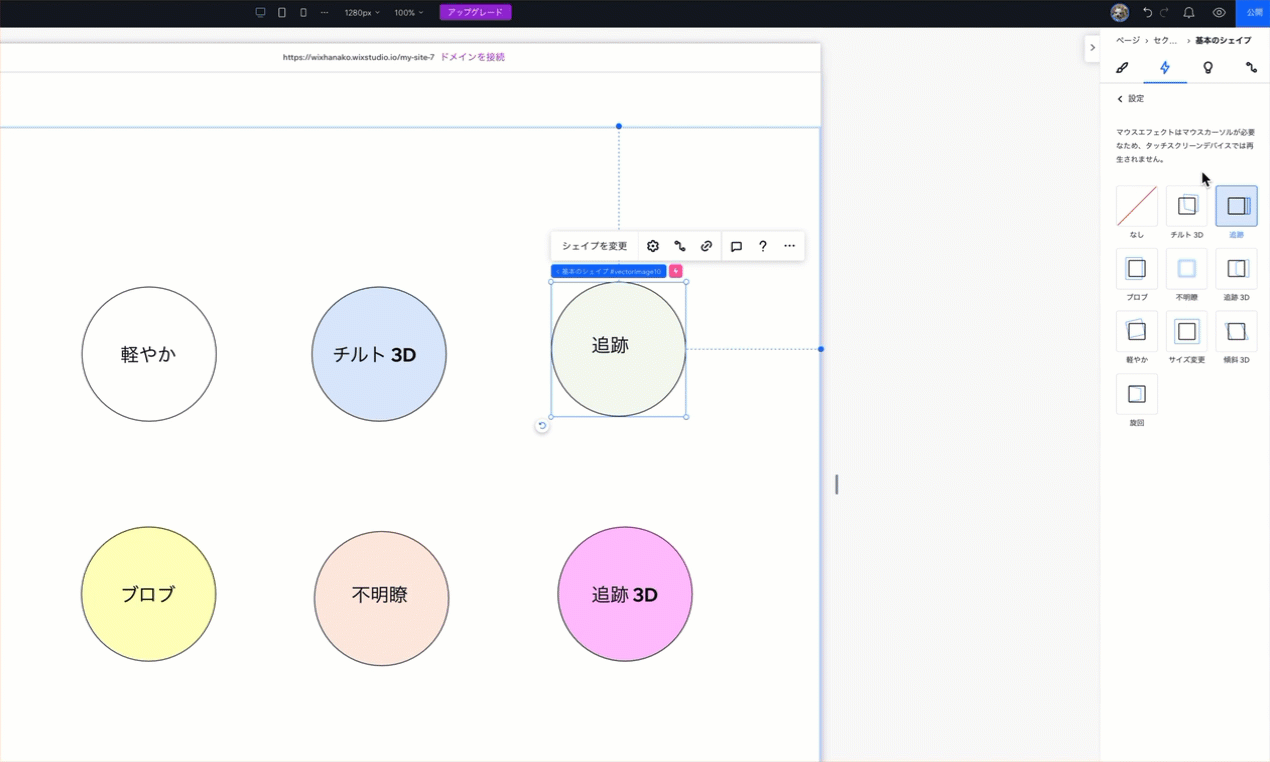Image resolution: width=1270 pixels, height=762 pixels.
Task: Select the 追跡 3D mouse effect tile
Action: (x=1237, y=269)
